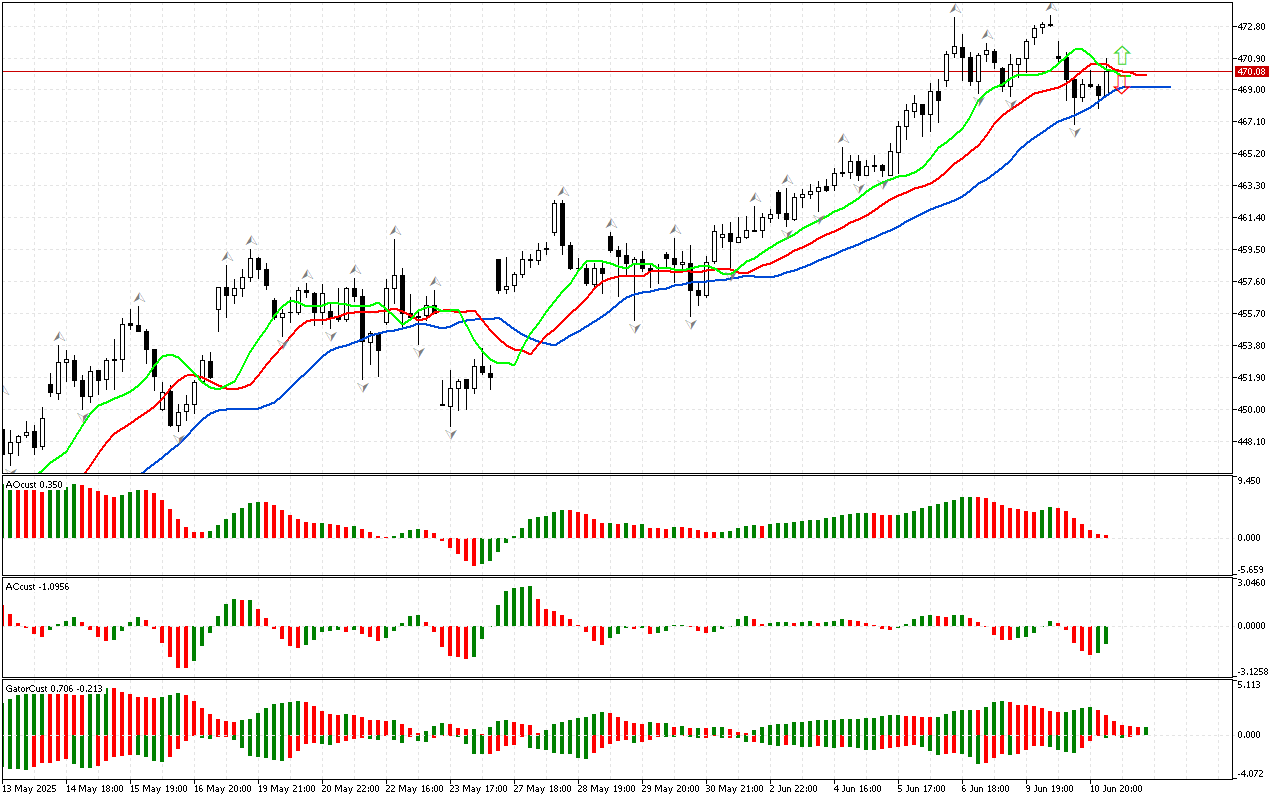Select the up fractal above 15 May candle
Viewport: 1280px width, 800px height.
point(138,297)
